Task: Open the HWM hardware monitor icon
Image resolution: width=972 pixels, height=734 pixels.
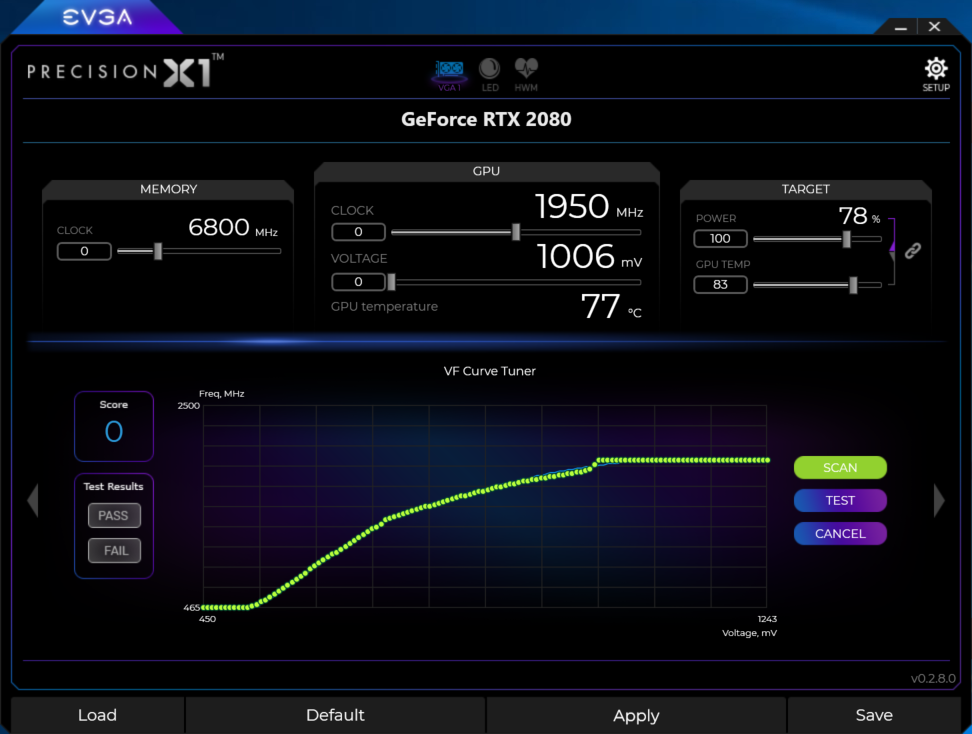Action: [526, 75]
